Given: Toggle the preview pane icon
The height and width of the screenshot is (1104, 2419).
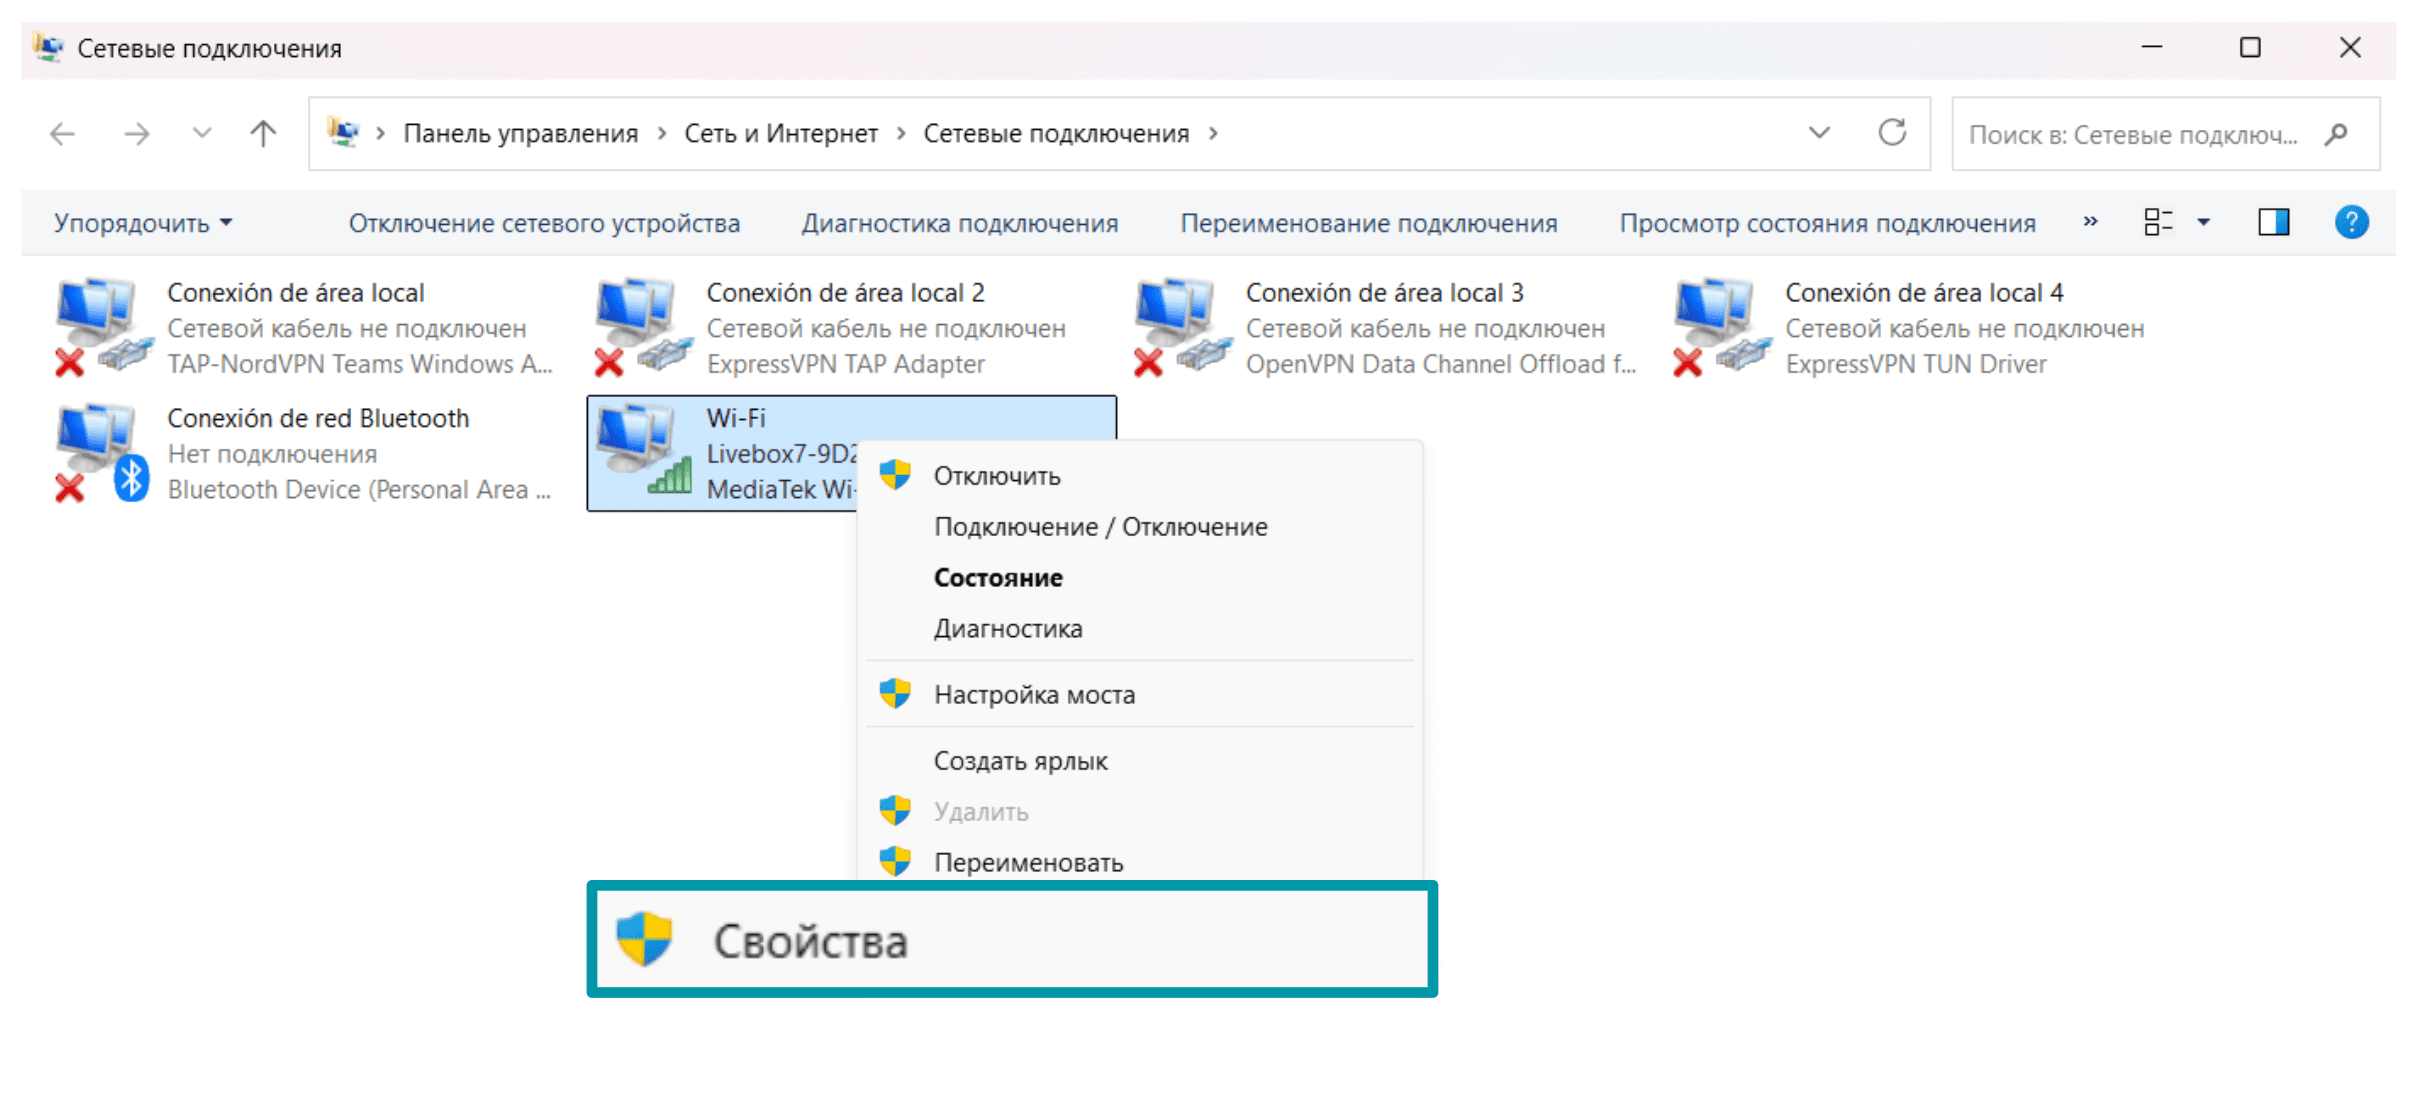Looking at the screenshot, I should point(2273,222).
